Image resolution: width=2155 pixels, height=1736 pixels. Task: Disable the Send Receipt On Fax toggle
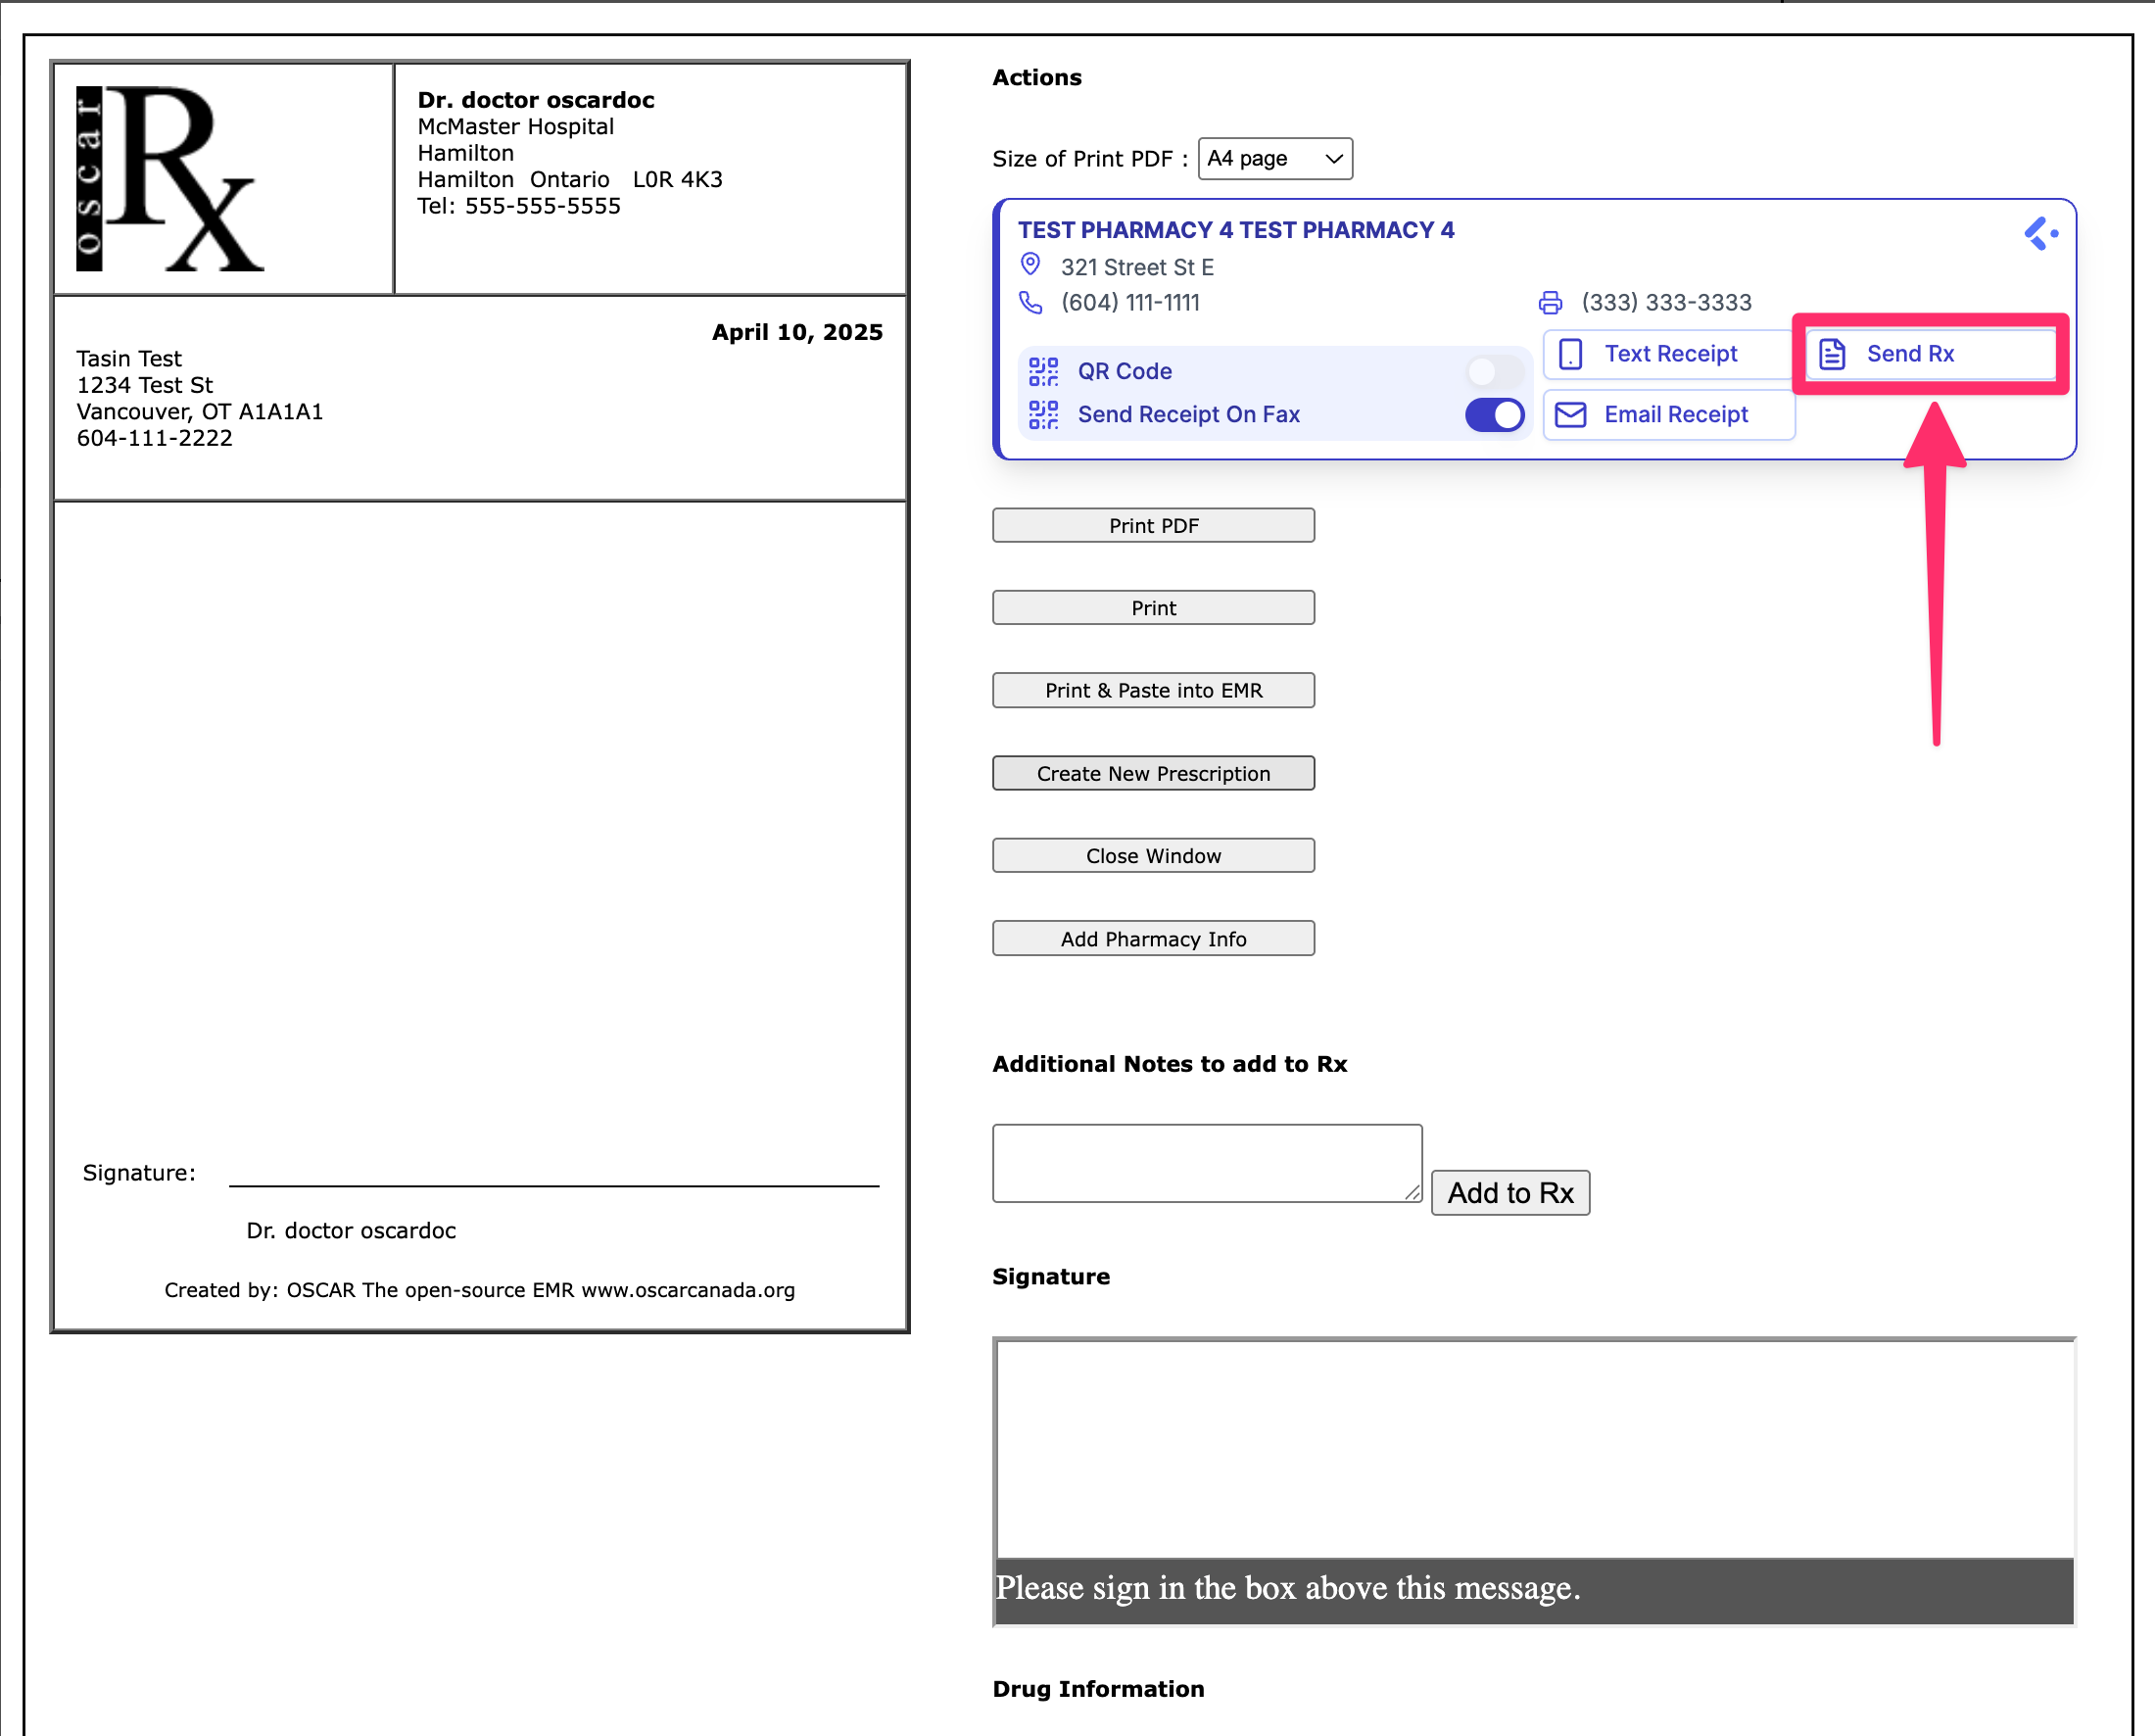[1494, 415]
